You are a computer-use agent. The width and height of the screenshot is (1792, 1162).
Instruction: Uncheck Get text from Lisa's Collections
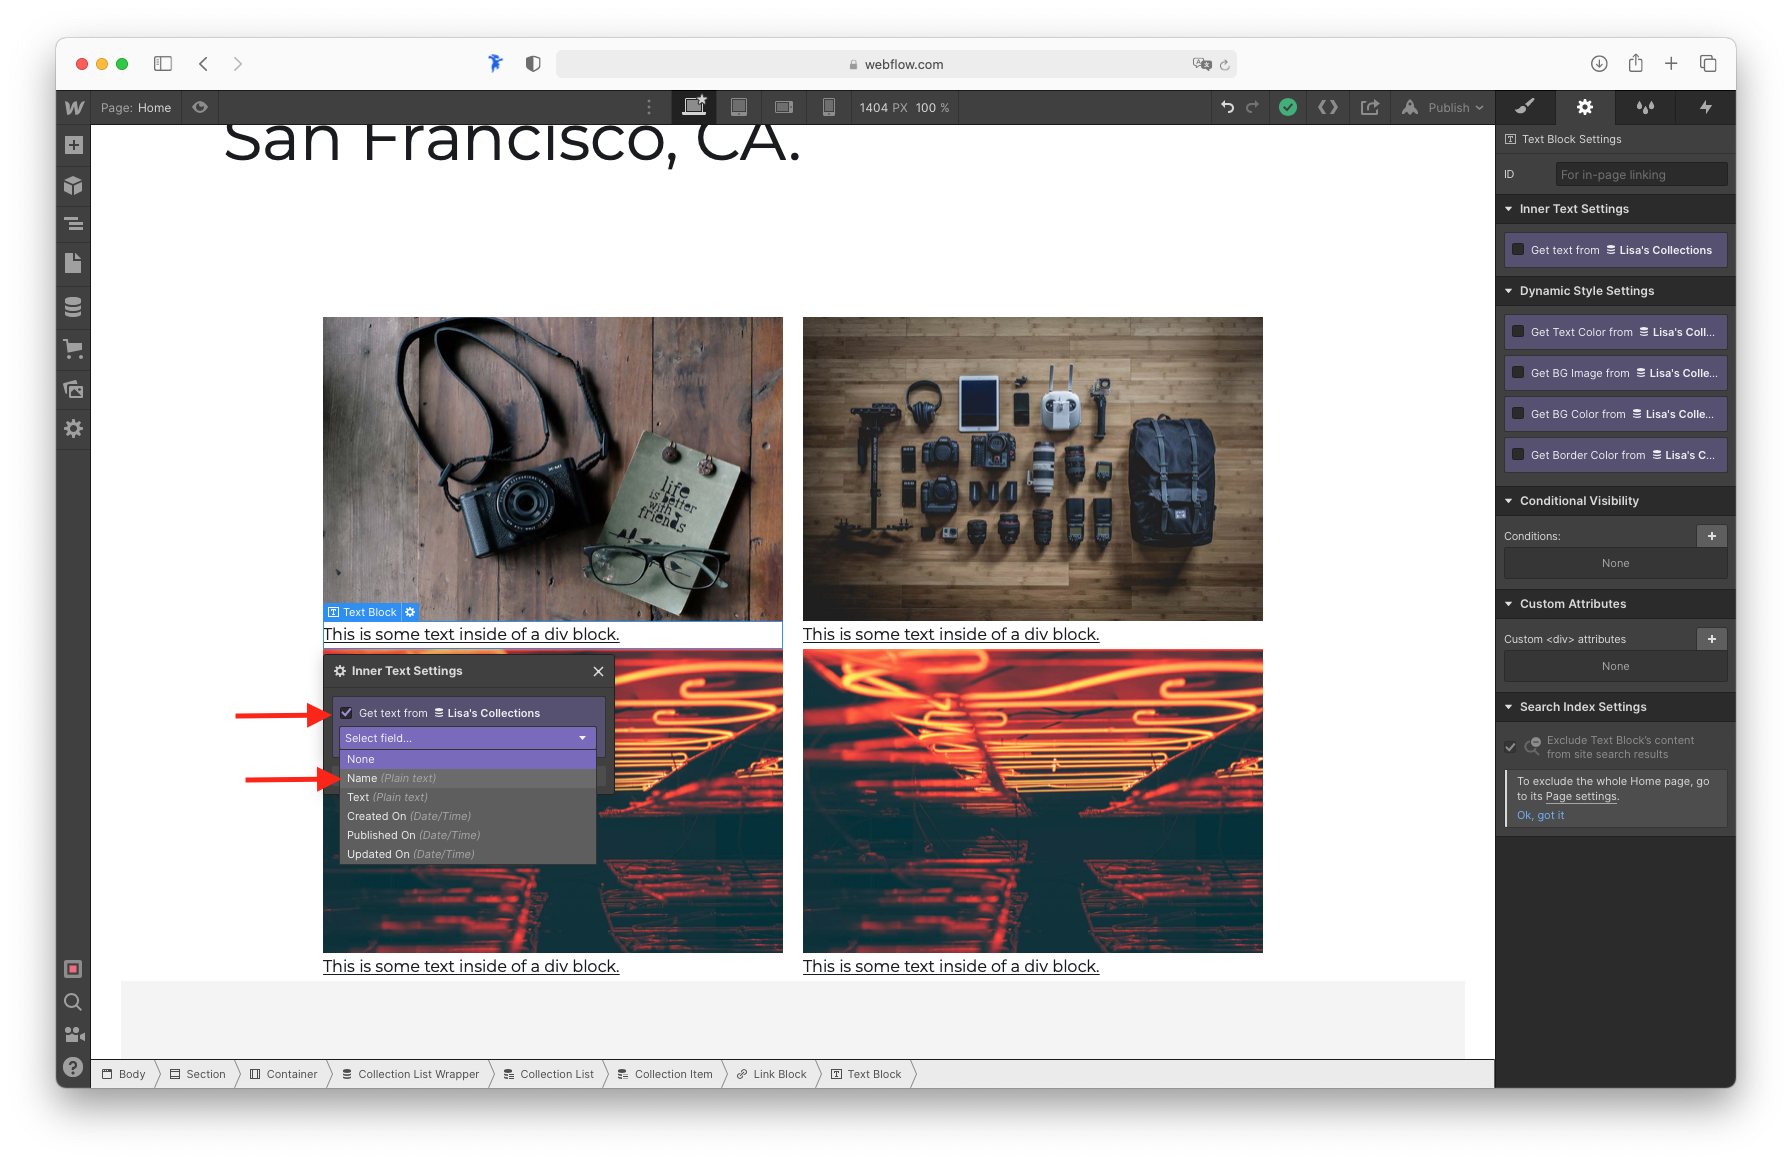347,712
